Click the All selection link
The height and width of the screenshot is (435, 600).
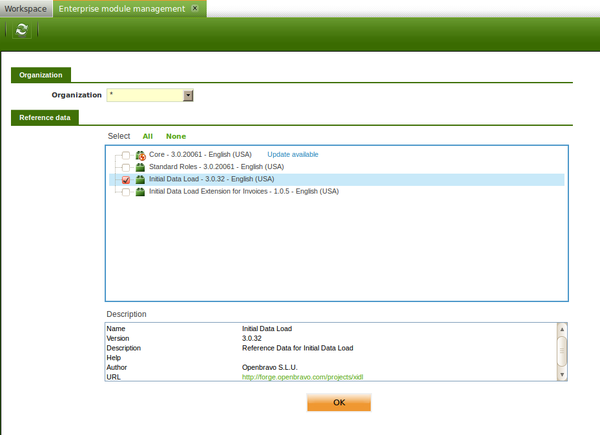147,136
